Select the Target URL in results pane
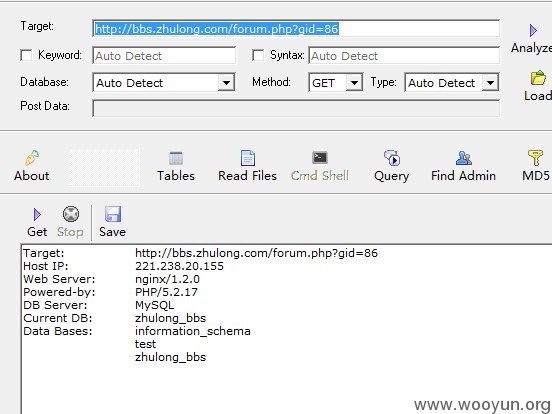 (x=256, y=253)
